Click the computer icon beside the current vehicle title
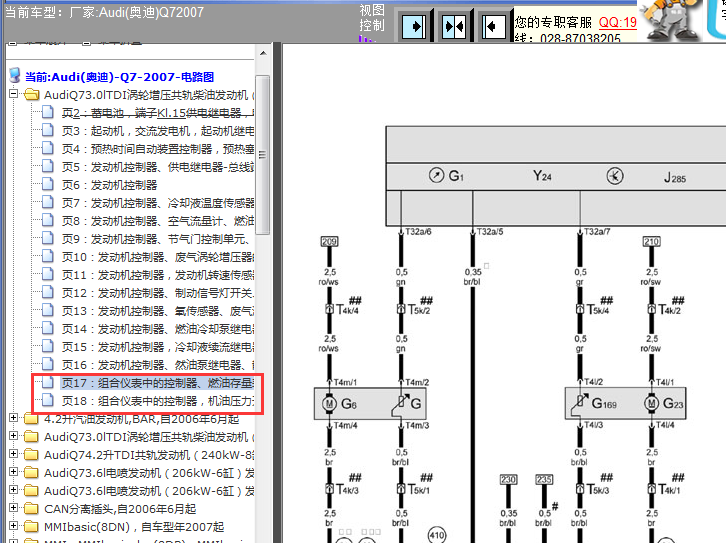This screenshot has width=726, height=543. tap(15, 75)
